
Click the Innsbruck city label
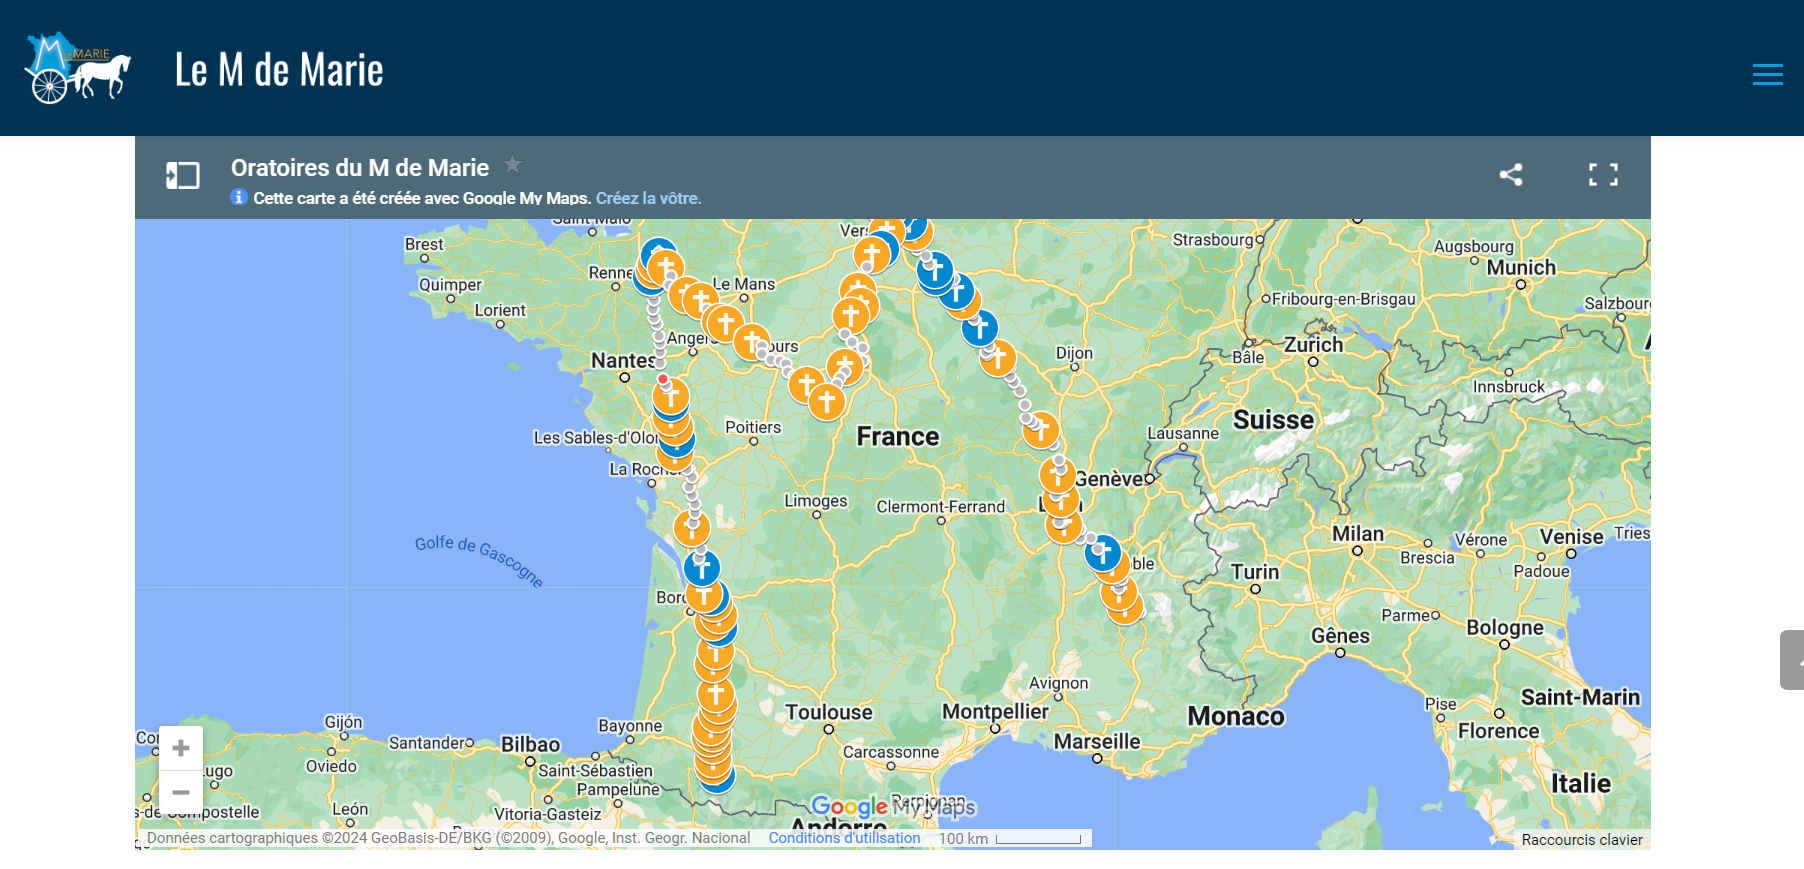coord(1509,387)
